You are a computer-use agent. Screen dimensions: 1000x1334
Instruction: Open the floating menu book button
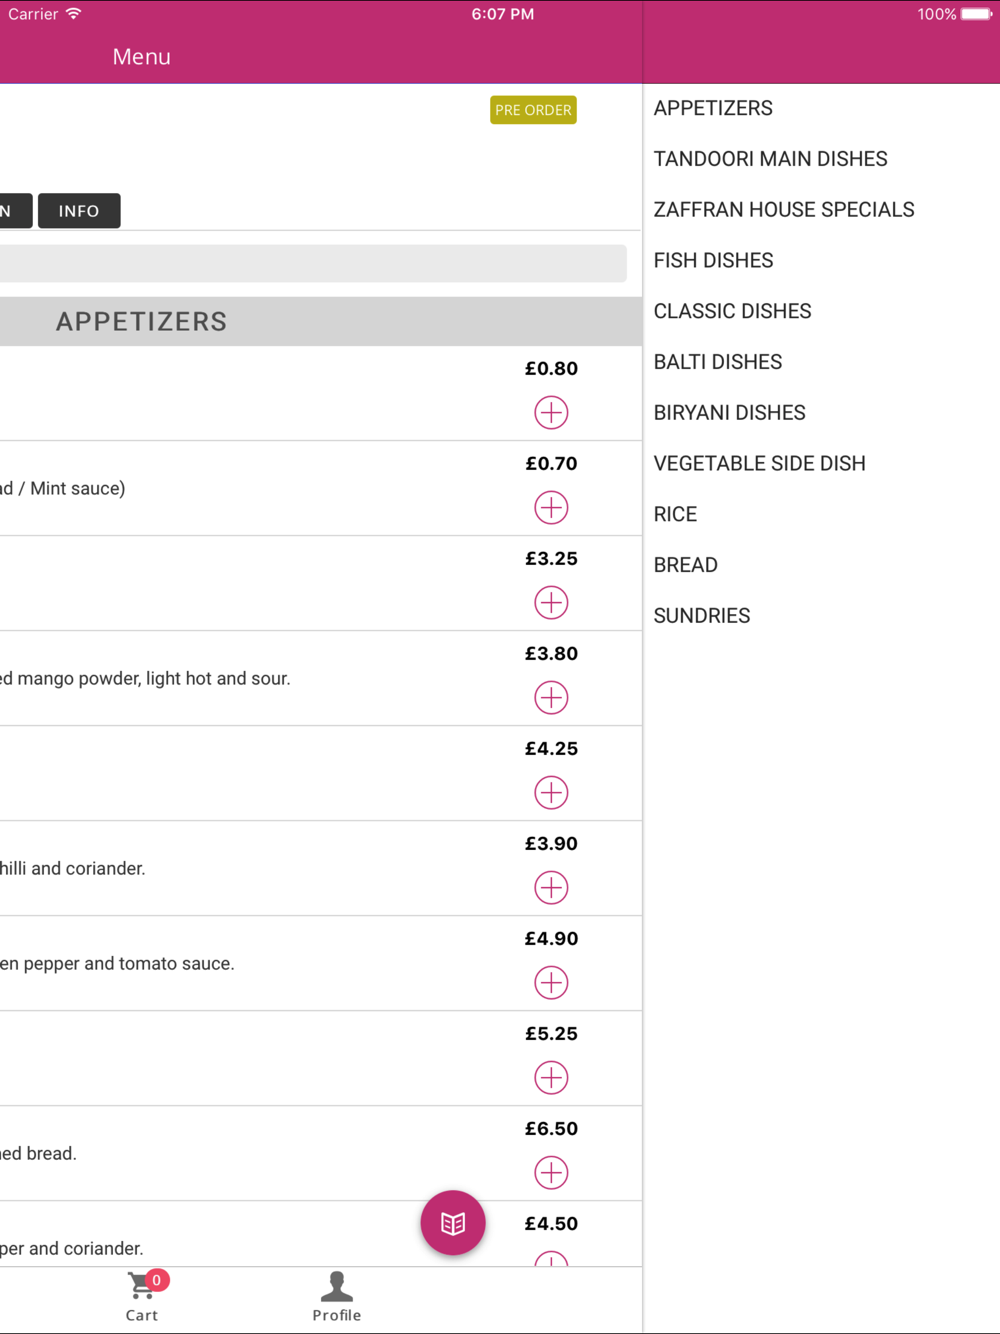453,1222
